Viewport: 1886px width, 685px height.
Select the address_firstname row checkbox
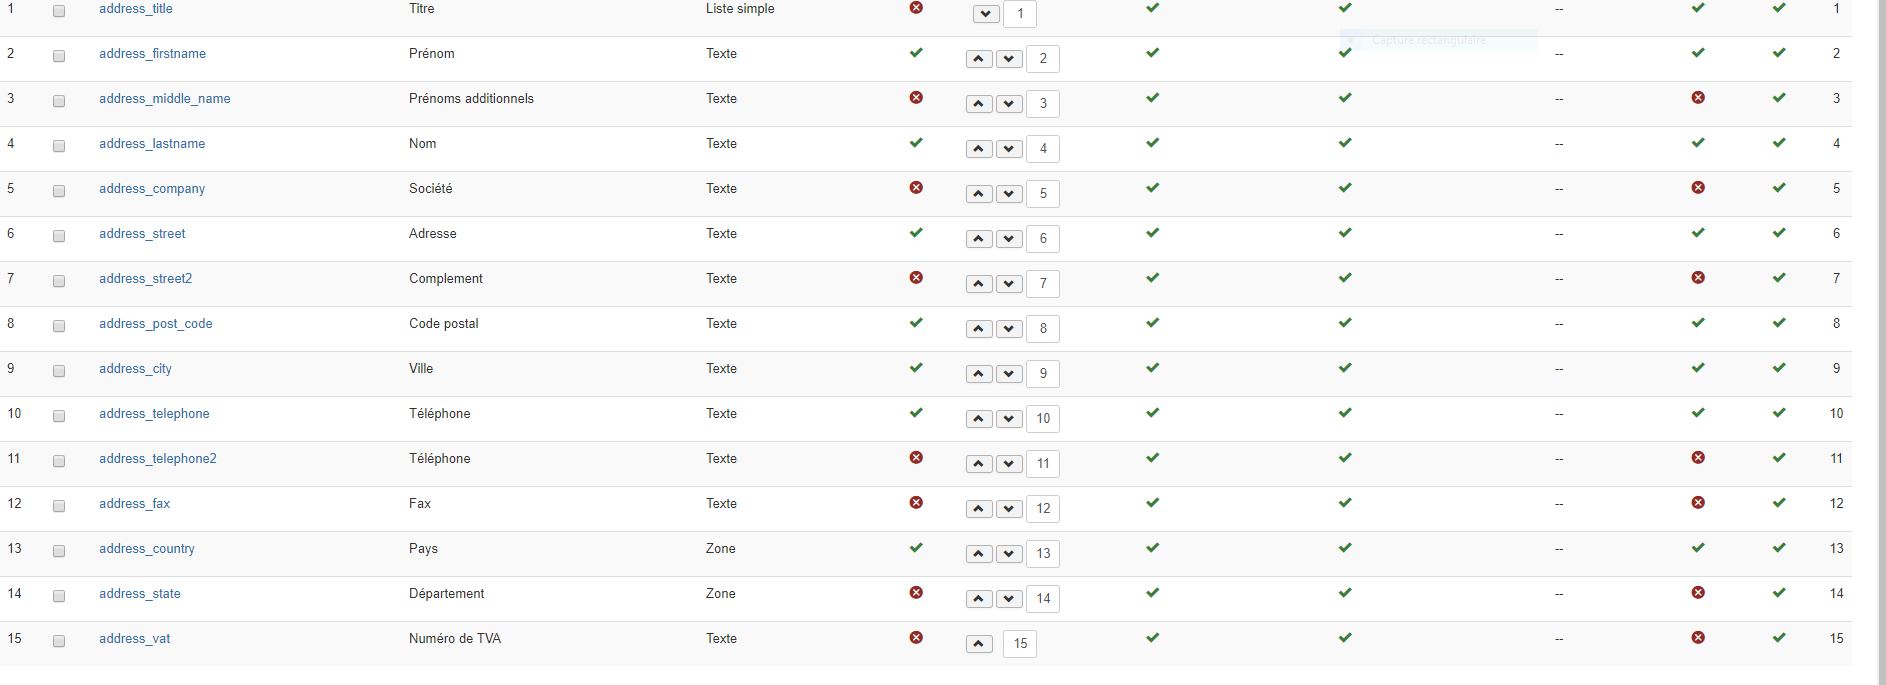click(x=59, y=56)
